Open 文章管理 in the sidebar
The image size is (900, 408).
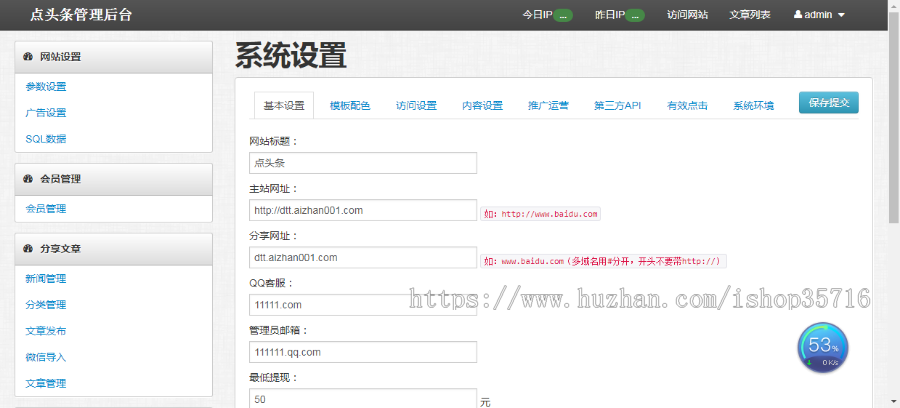46,383
